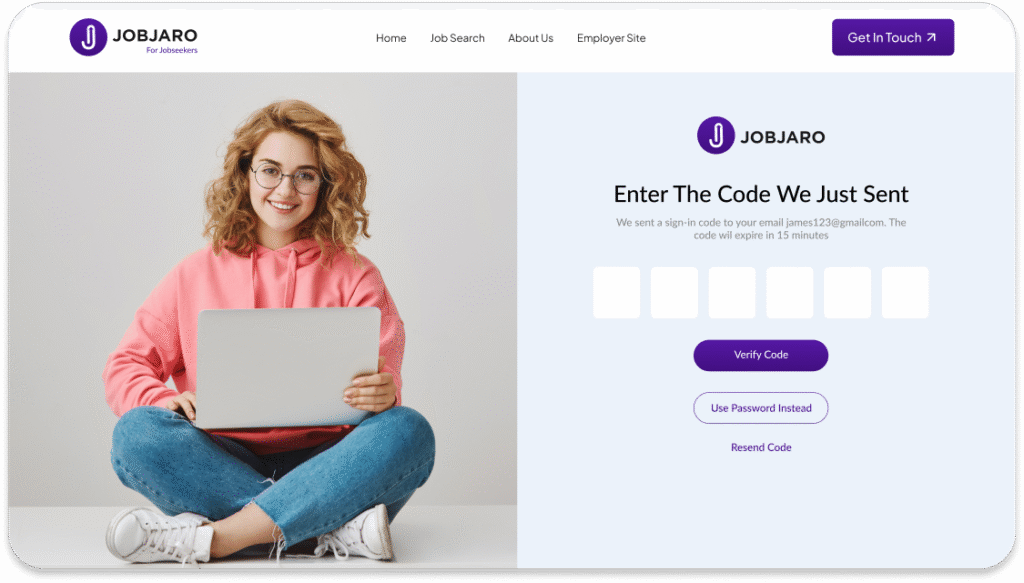Click the Verify Code button

tap(761, 355)
